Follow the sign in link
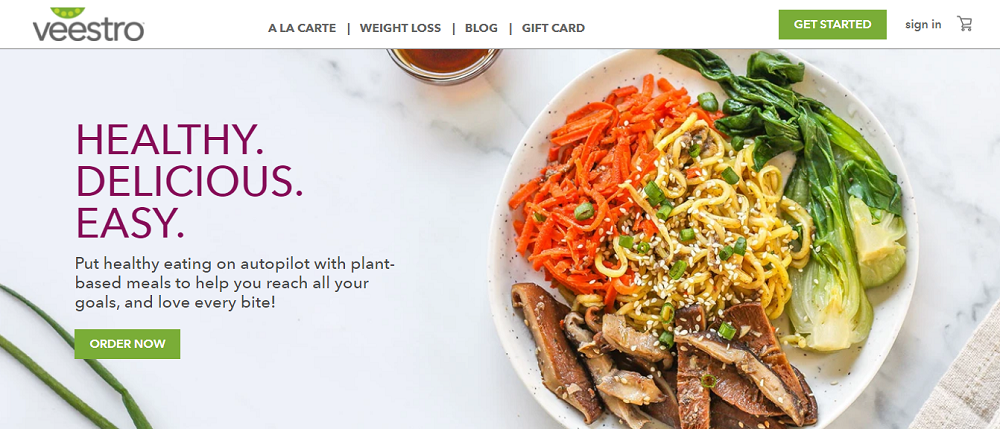 [x=923, y=25]
